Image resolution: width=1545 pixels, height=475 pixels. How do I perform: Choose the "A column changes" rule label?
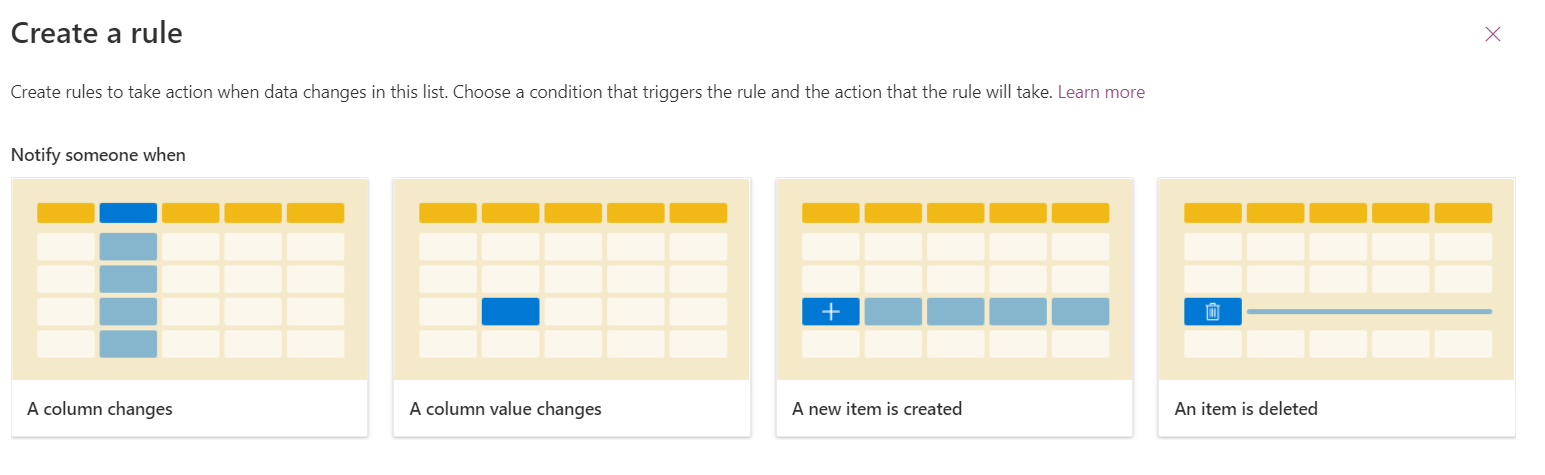tap(100, 409)
